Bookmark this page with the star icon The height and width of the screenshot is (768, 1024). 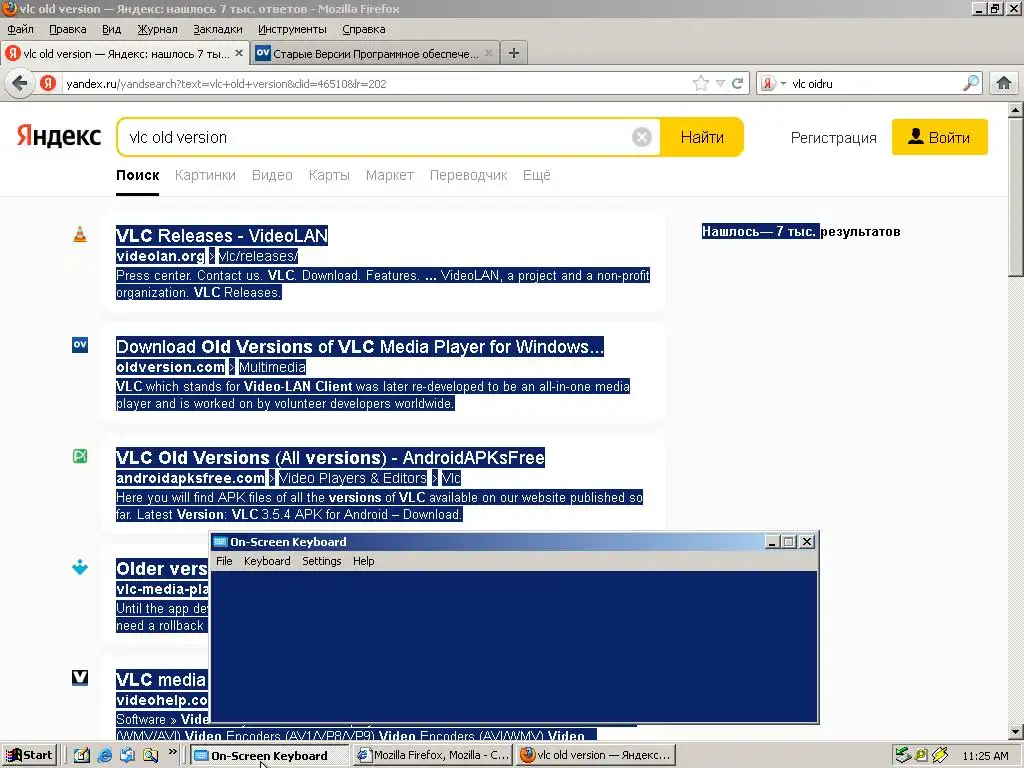coord(701,84)
